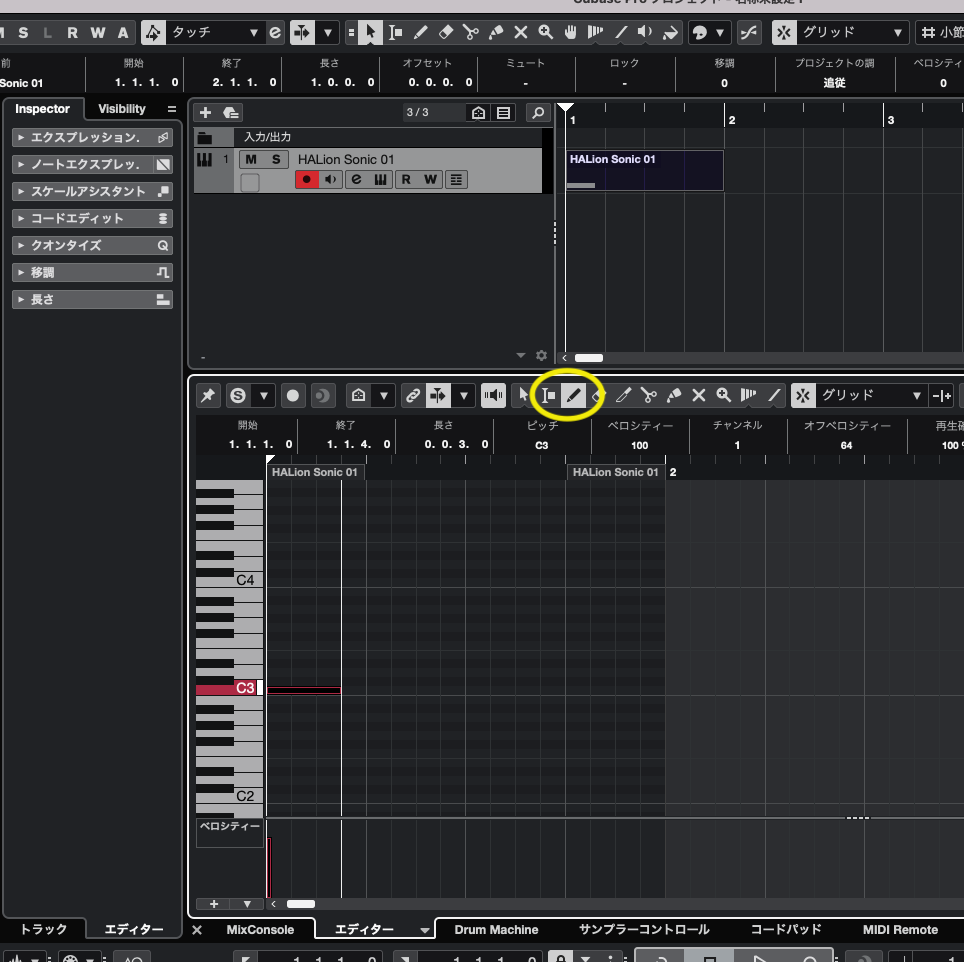Viewport: 964px width, 962px height.
Task: Pick the Line tool in project toolbar
Action: coord(621,32)
